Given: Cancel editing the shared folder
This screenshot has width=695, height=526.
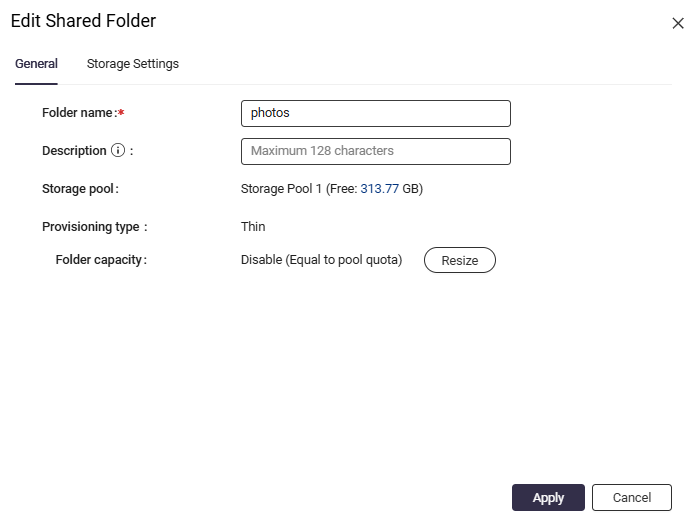Looking at the screenshot, I should click(631, 498).
